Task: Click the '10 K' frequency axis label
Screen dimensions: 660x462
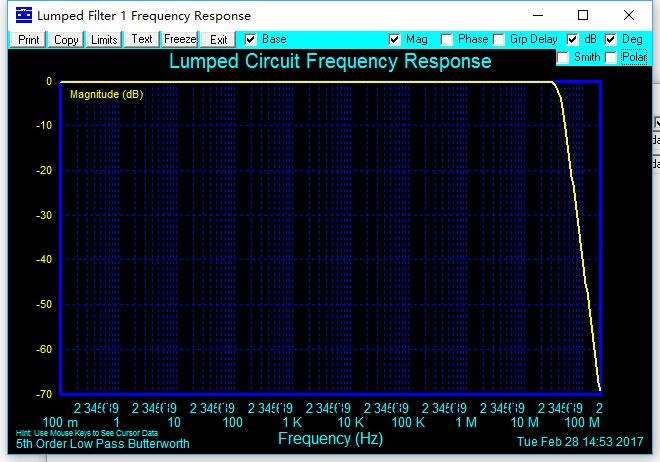Action: click(350, 422)
